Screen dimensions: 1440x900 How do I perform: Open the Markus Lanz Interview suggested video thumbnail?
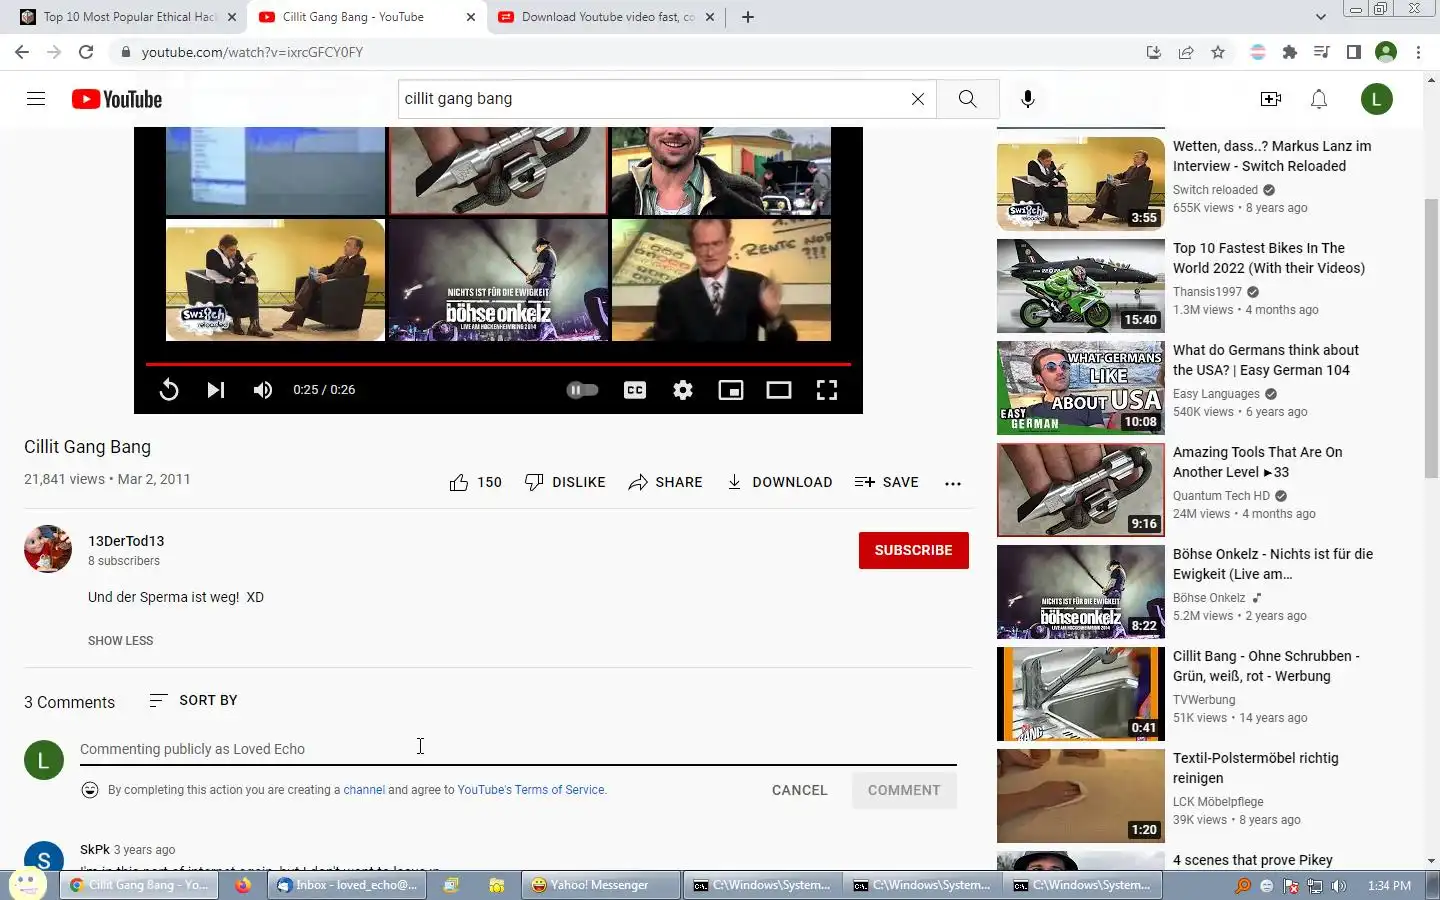coord(1081,184)
